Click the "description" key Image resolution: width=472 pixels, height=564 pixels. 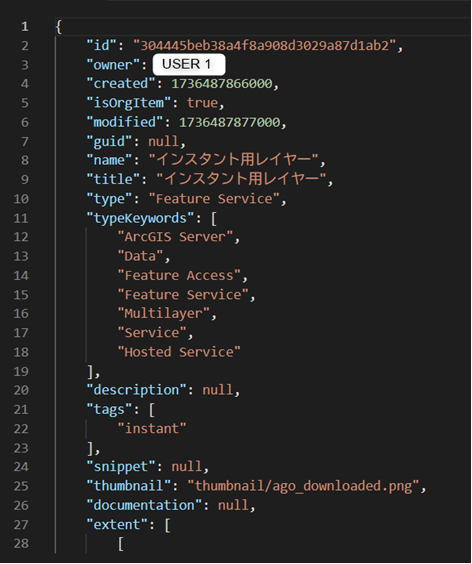[136, 390]
